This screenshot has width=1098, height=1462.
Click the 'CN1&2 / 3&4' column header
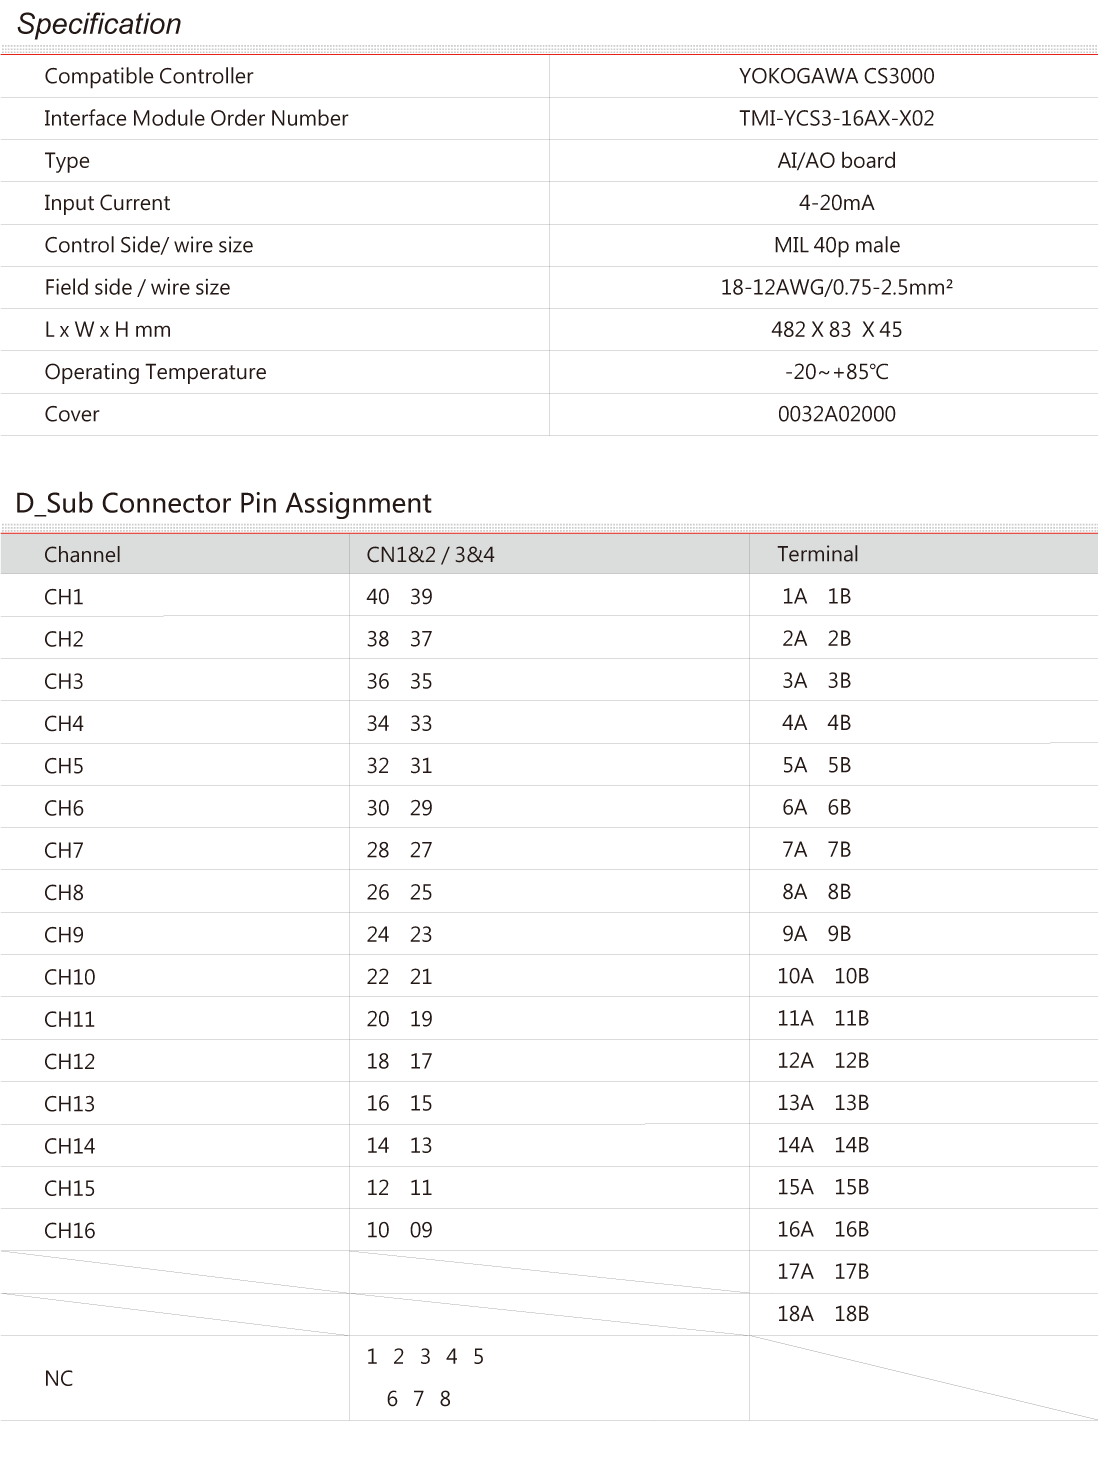(x=430, y=554)
